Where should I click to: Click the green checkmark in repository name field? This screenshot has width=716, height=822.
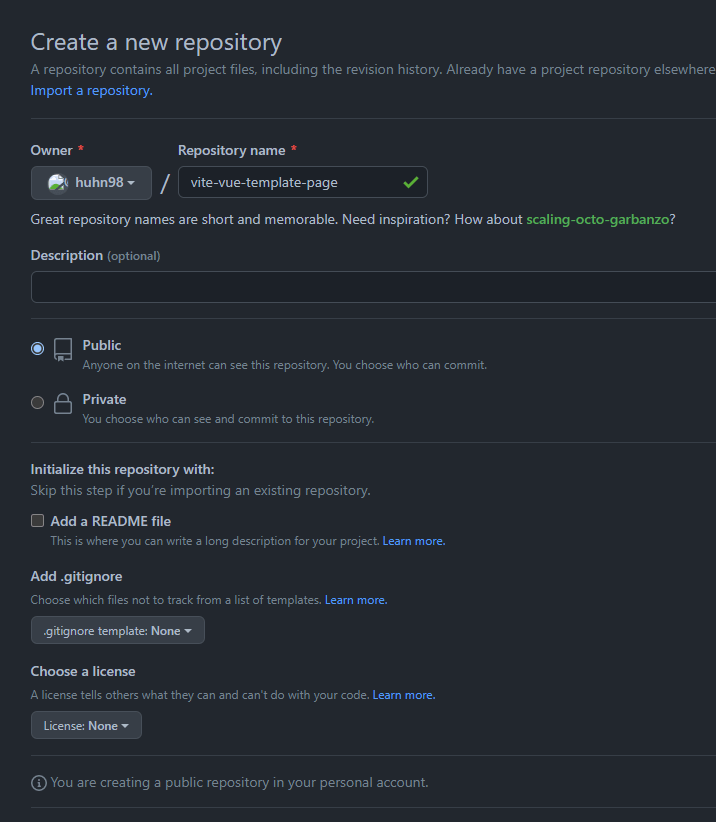(410, 183)
